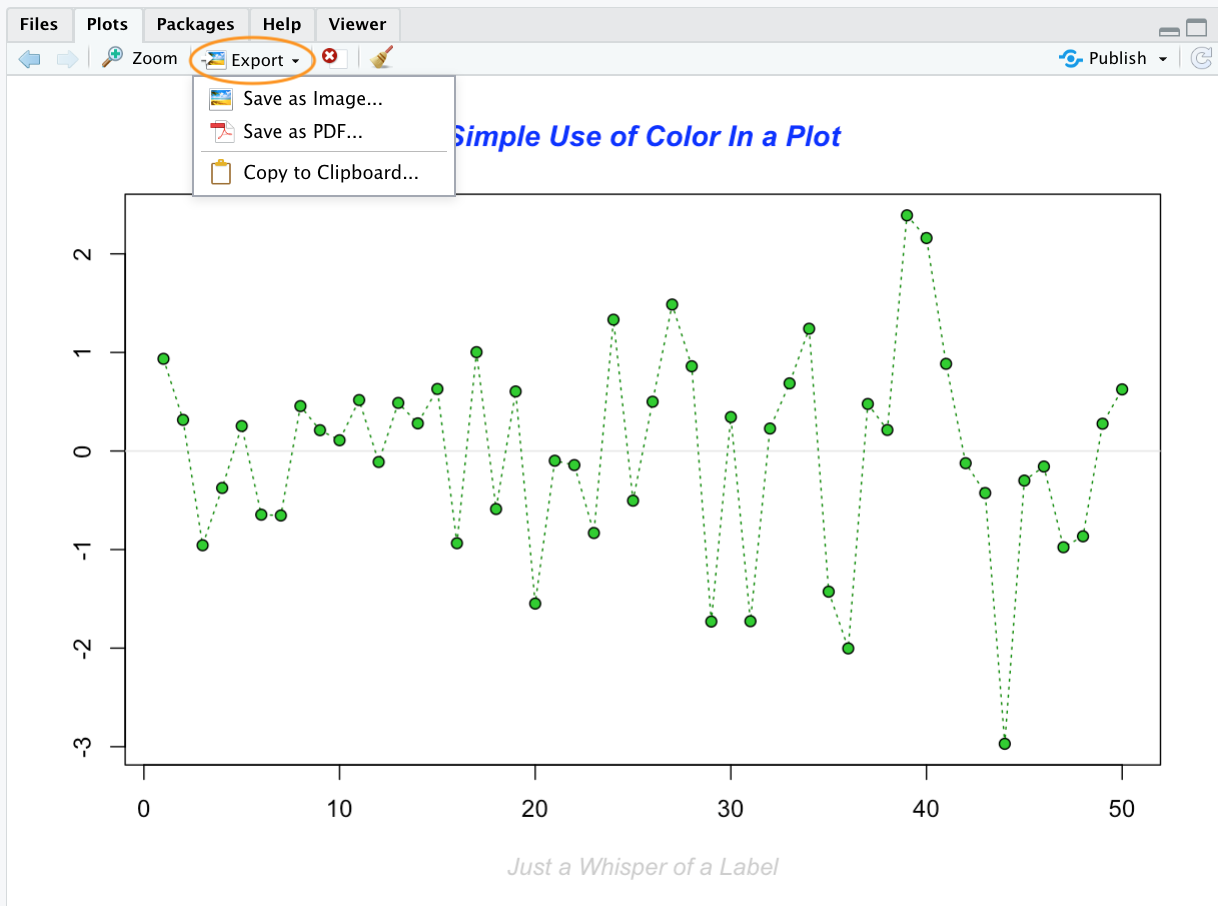Open the plot in Zoom window
Image resolution: width=1218 pixels, height=906 pixels.
(140, 59)
